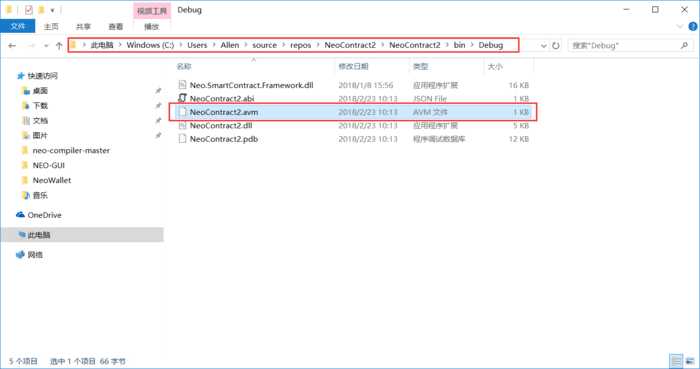The image size is (700, 369).
Task: Open the 共享 ribbon tab
Action: pyautogui.click(x=83, y=27)
